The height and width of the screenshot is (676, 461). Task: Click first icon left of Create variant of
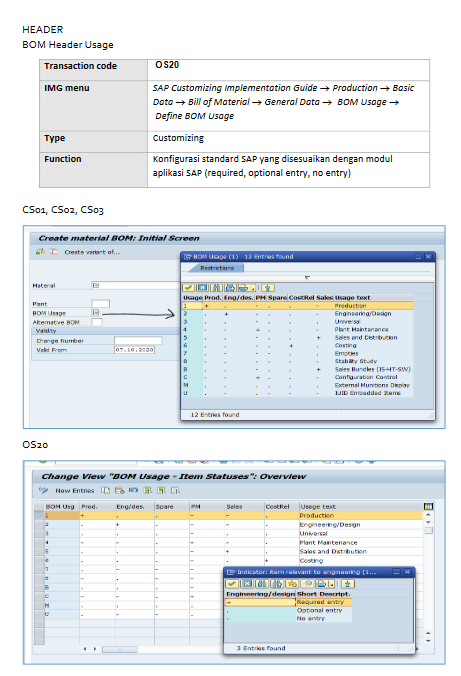pyautogui.click(x=40, y=252)
